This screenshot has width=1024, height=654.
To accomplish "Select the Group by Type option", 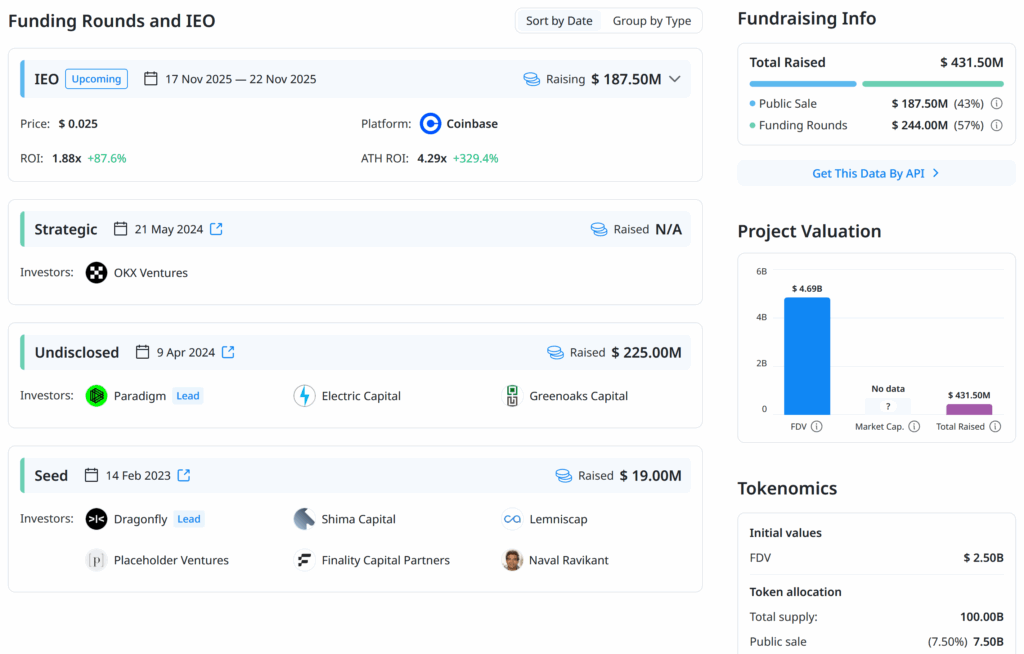I will click(652, 20).
